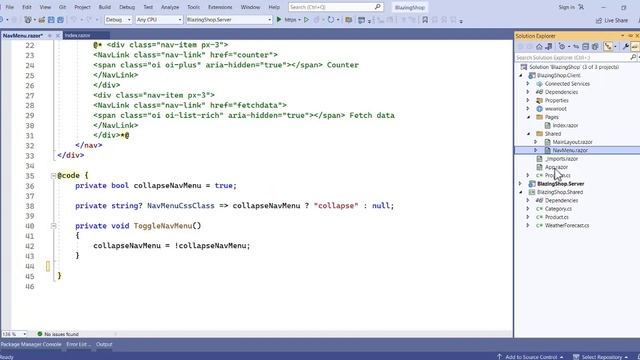Image resolution: width=640 pixels, height=360 pixels.
Task: Click the Save file toolbar icon
Action: tap(51, 20)
